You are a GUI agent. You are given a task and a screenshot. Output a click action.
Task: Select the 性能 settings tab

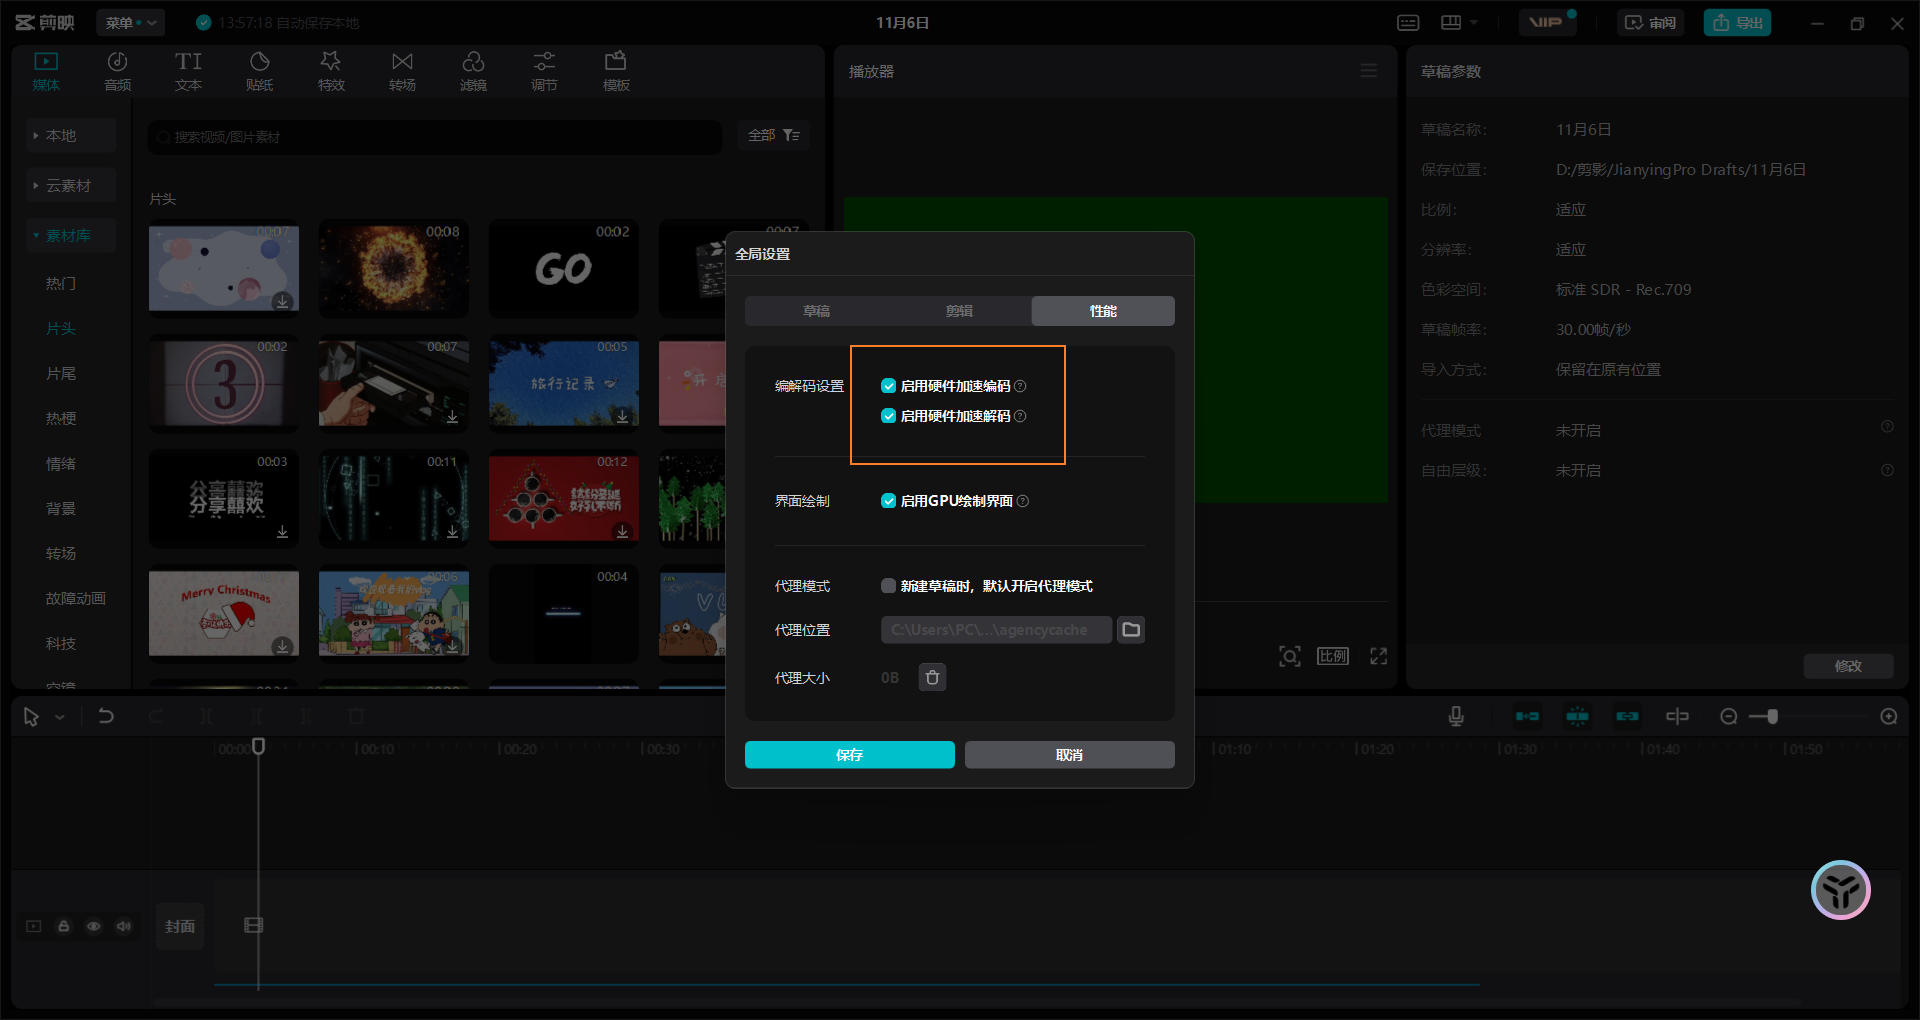[1103, 311]
